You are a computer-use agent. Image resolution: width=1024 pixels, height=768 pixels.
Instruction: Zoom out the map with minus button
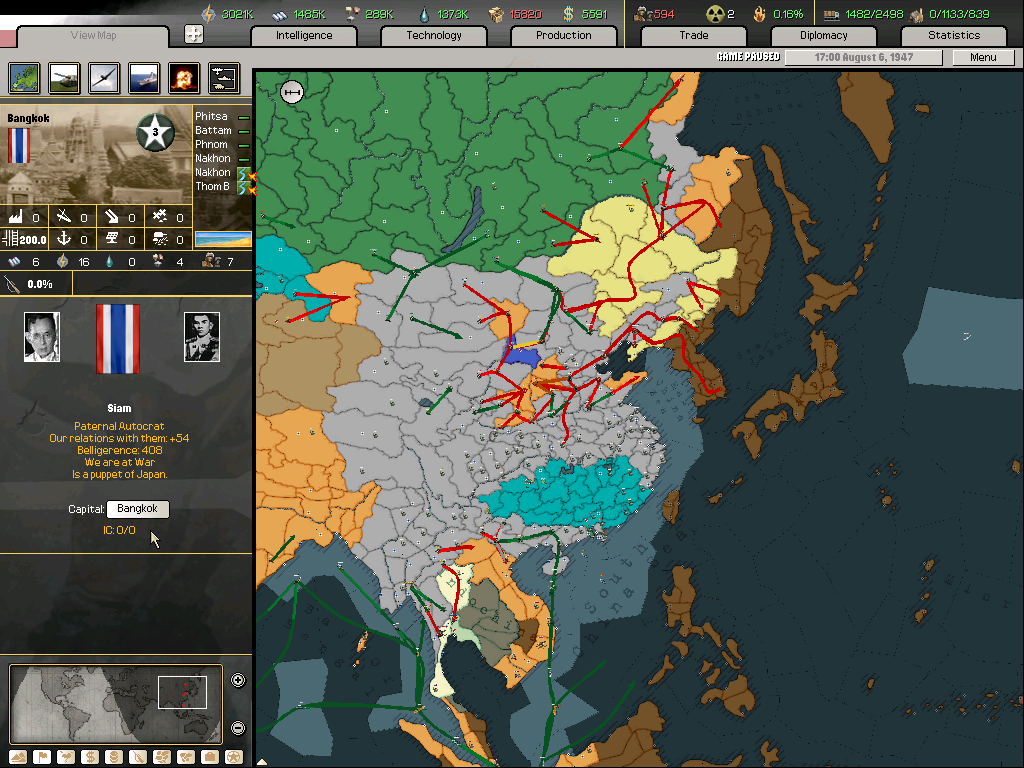(x=238, y=728)
